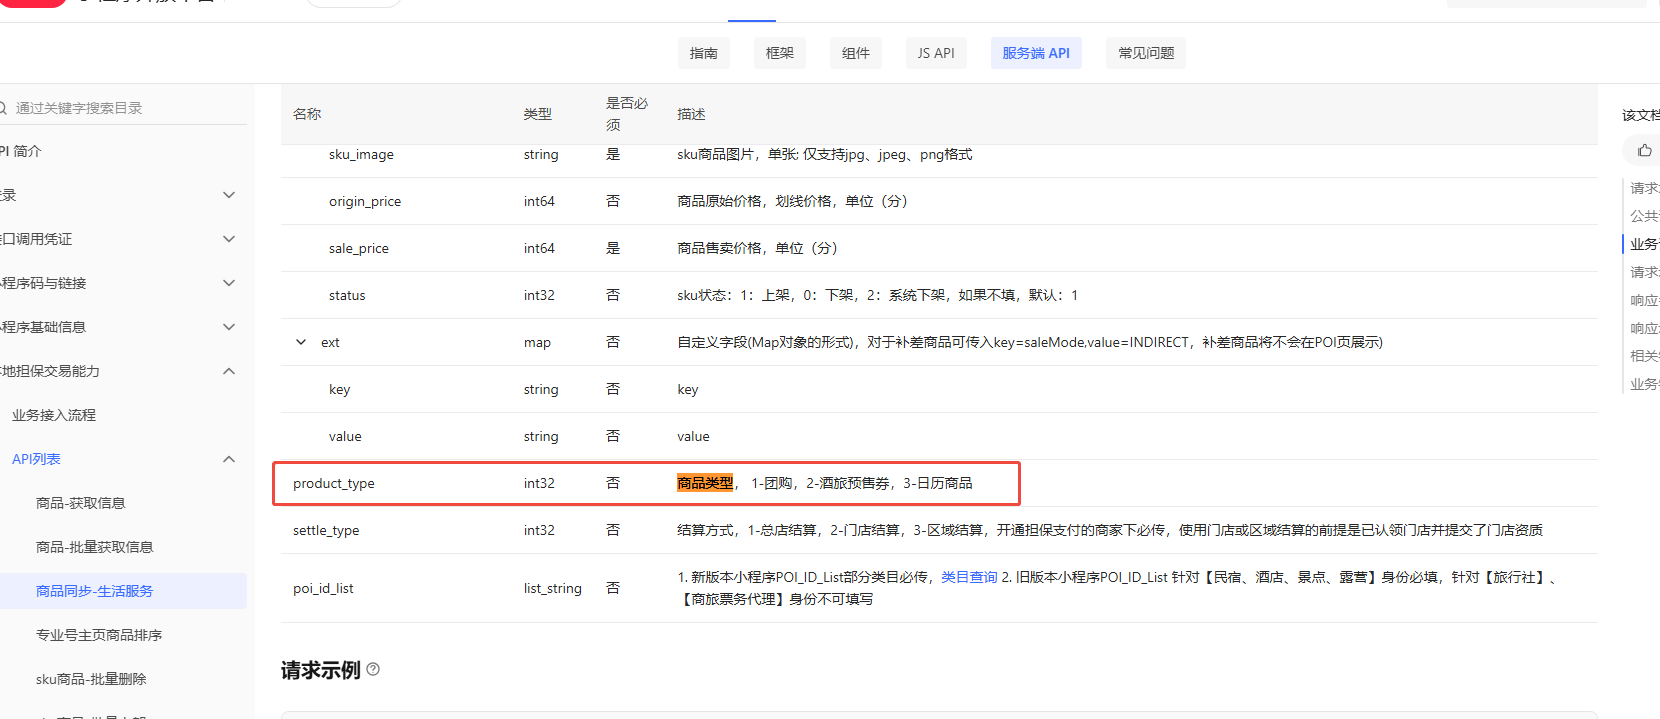Follow the 类目查询 link
1660x719 pixels.
pos(968,577)
